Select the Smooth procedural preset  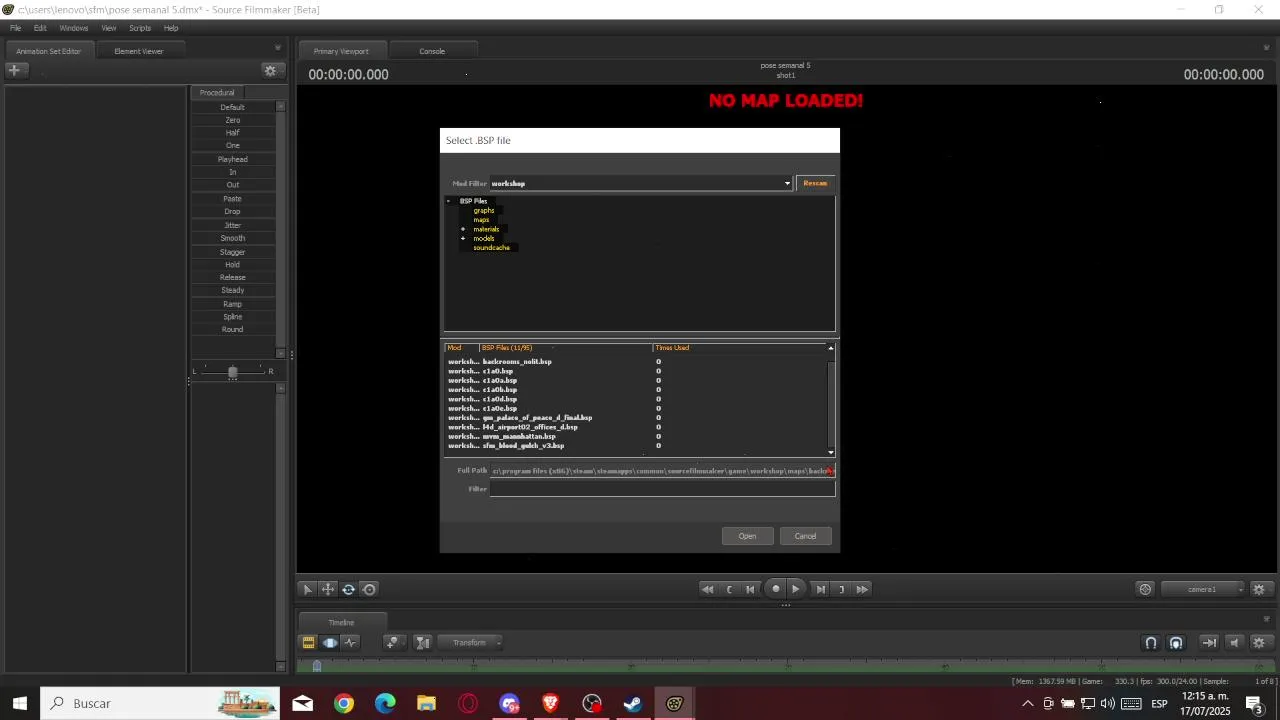[x=233, y=238]
